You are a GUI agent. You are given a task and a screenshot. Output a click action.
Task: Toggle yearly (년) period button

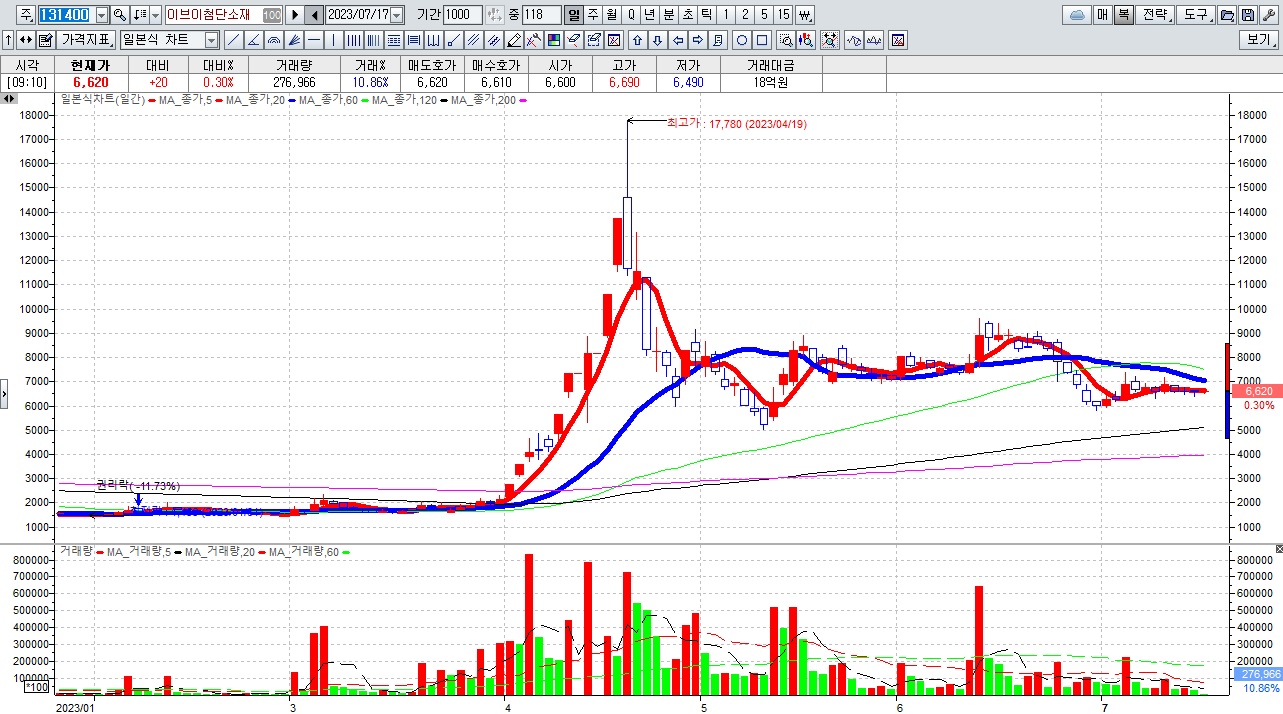(649, 15)
